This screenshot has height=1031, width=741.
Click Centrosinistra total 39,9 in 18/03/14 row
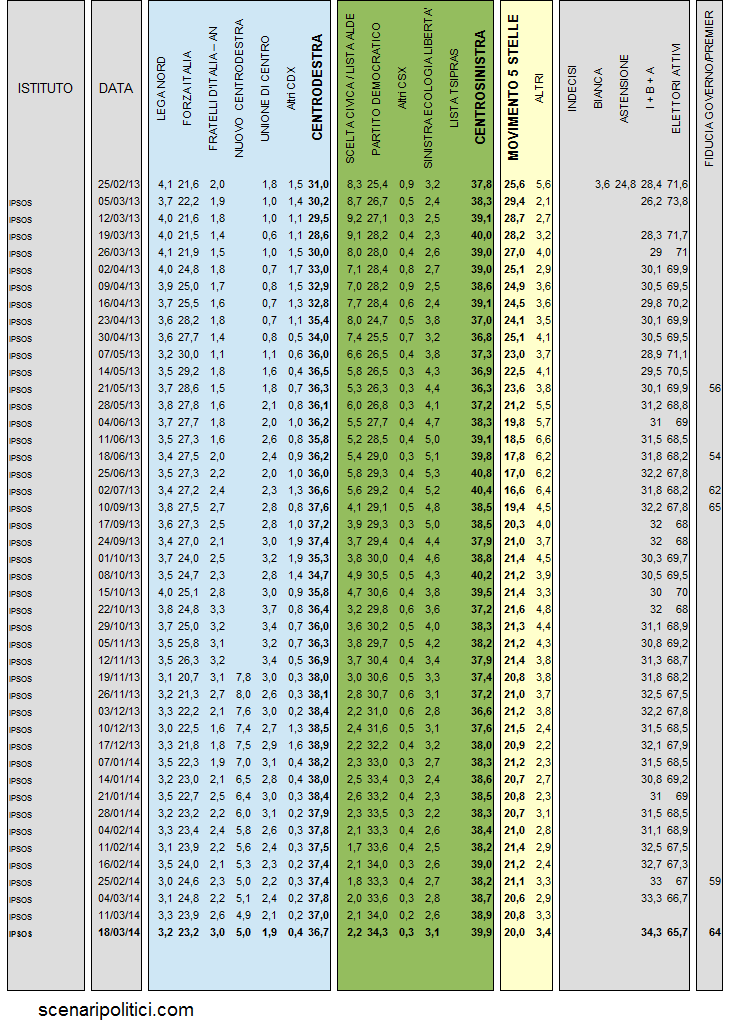pos(481,932)
